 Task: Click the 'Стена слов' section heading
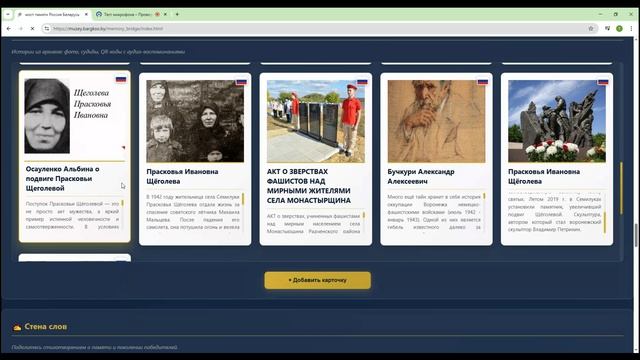click(x=46, y=327)
